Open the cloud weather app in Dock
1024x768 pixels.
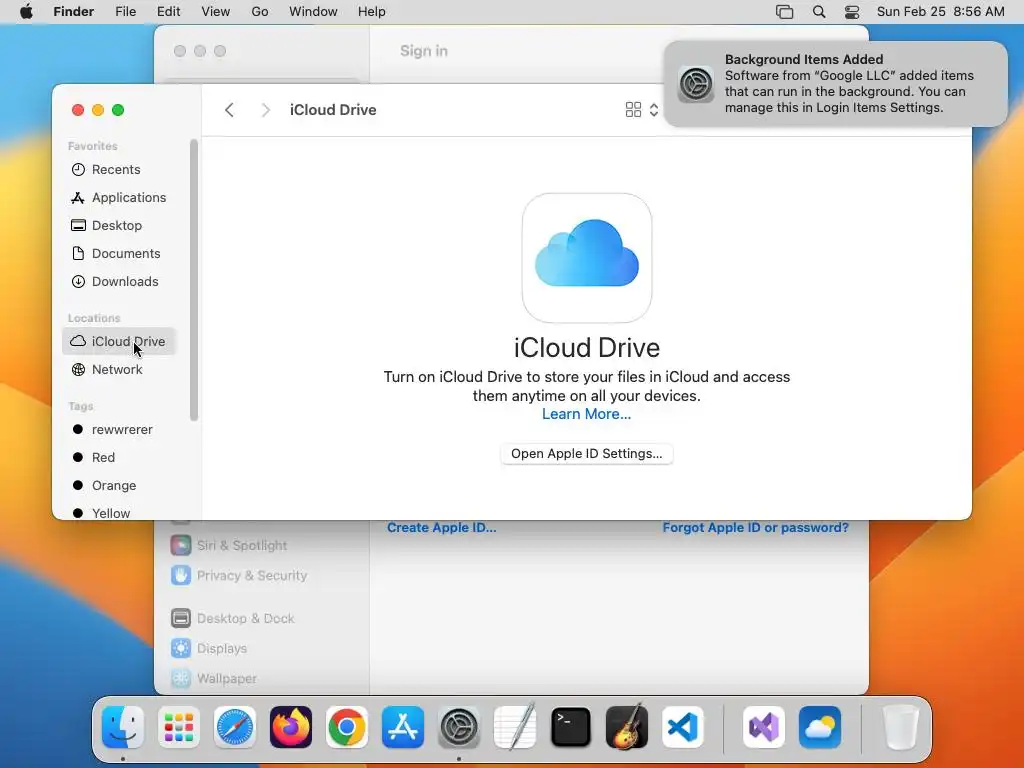click(820, 727)
